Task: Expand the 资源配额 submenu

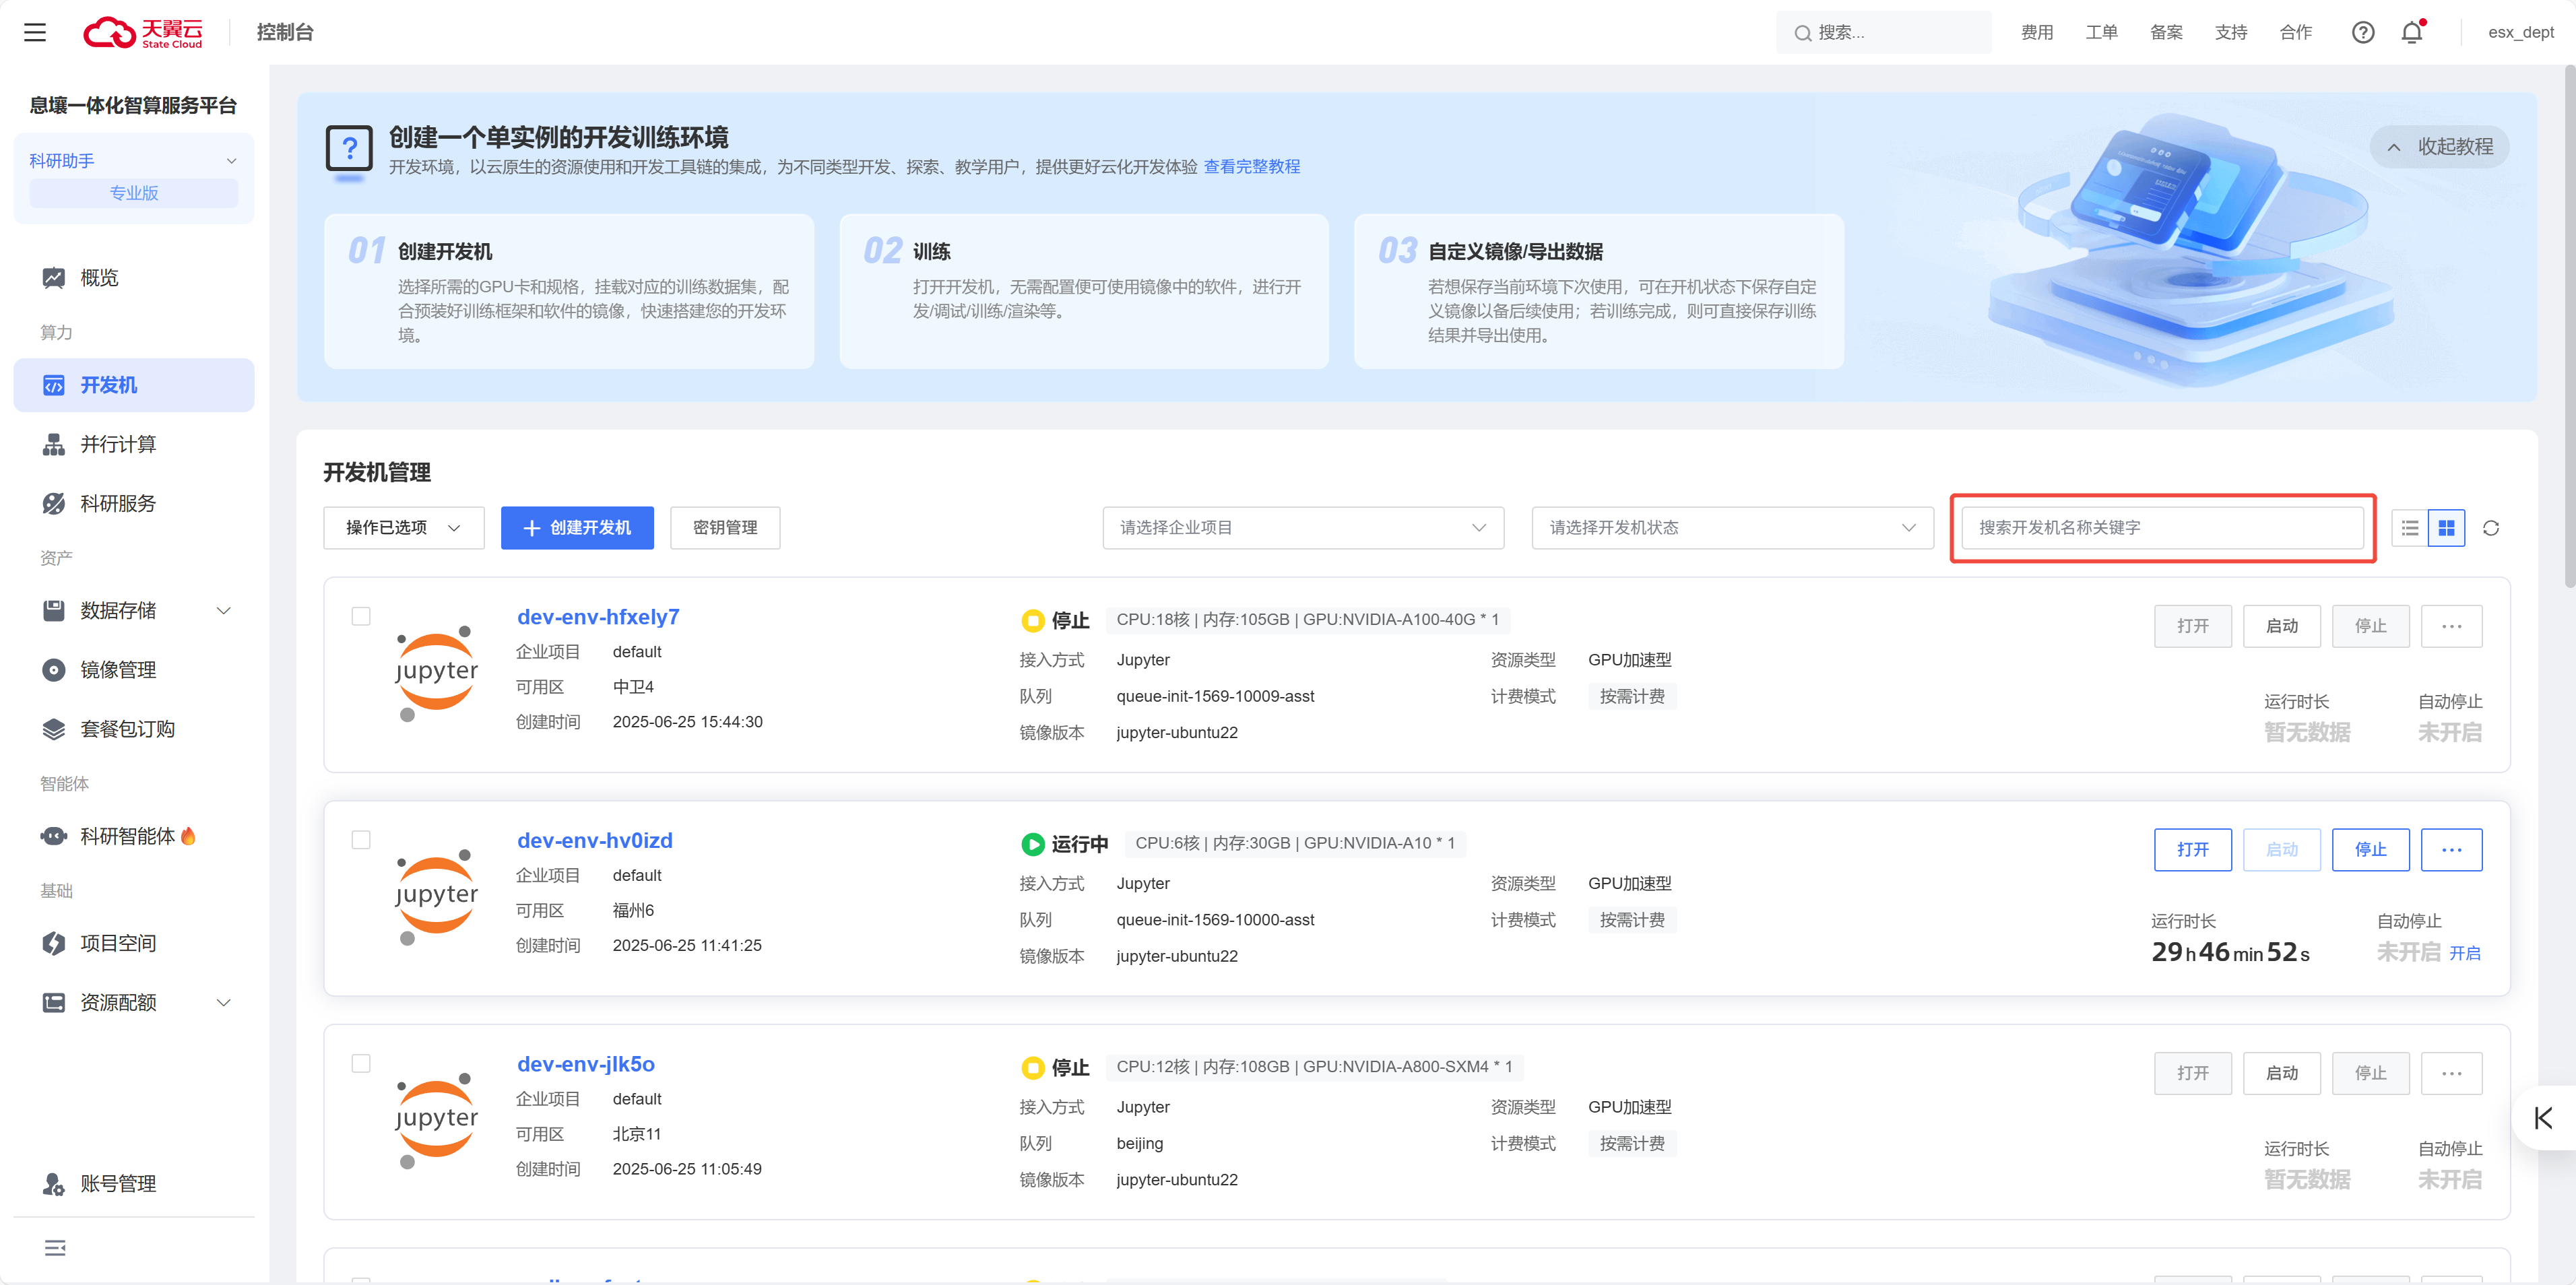Action: (x=224, y=1002)
